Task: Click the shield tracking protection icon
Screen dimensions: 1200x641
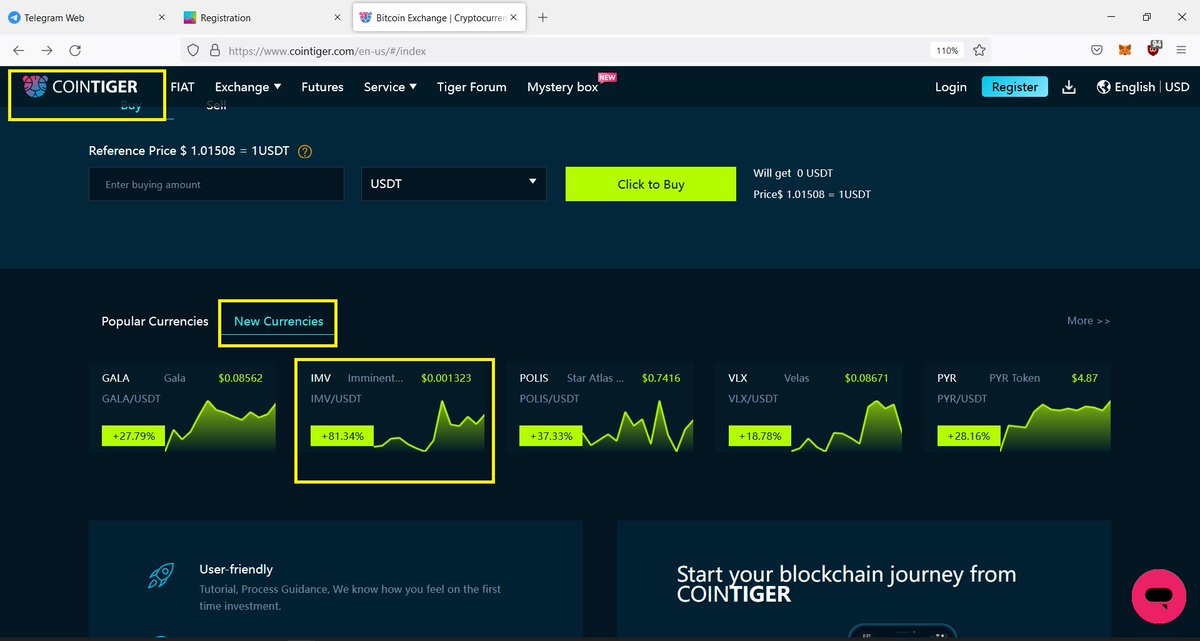Action: (x=194, y=50)
